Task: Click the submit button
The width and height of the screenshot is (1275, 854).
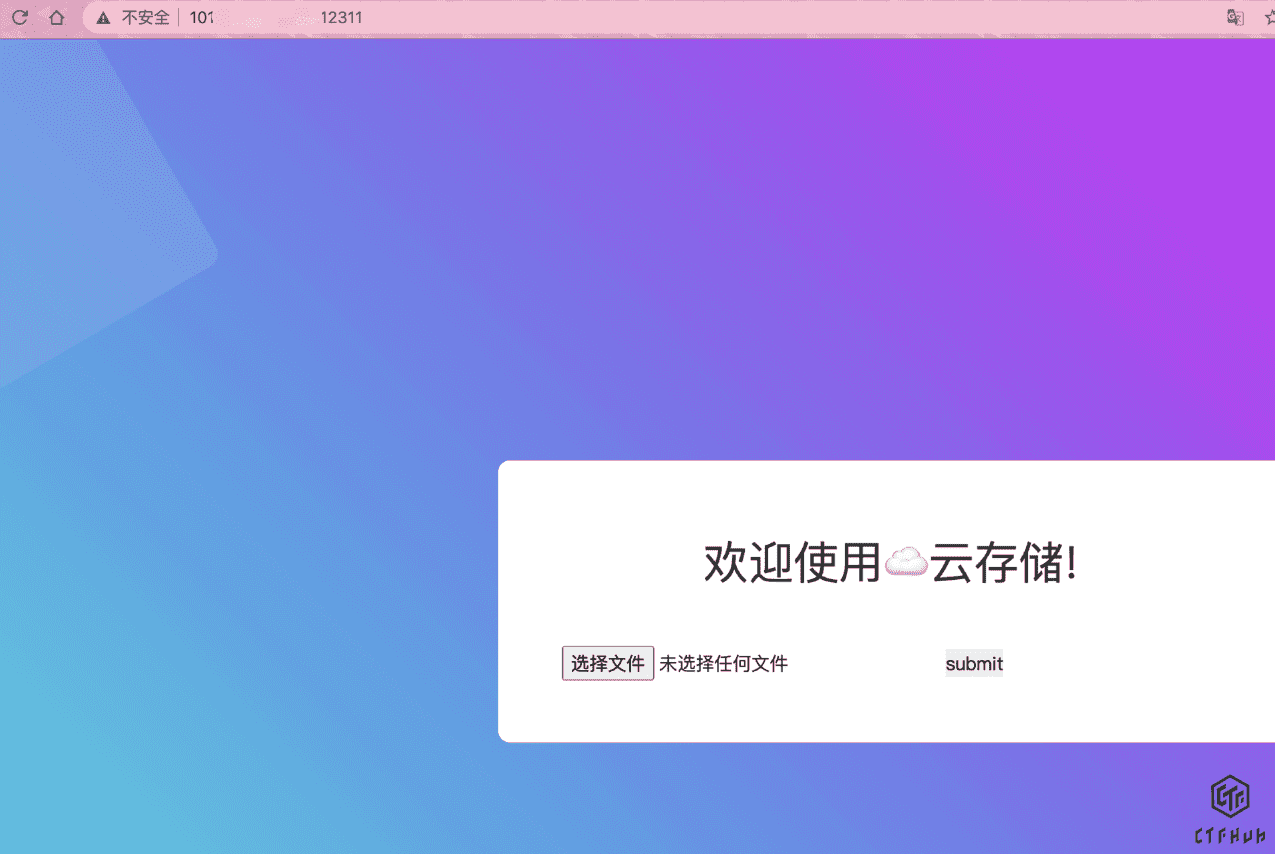Action: pos(974,663)
